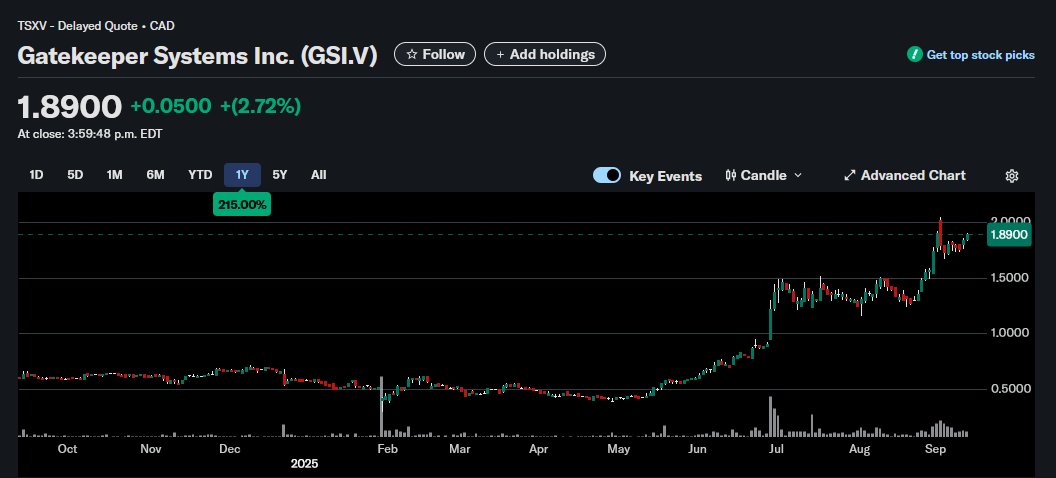The width and height of the screenshot is (1056, 478).
Task: Click the 2.0000 y-axis label
Action: tap(1010, 221)
